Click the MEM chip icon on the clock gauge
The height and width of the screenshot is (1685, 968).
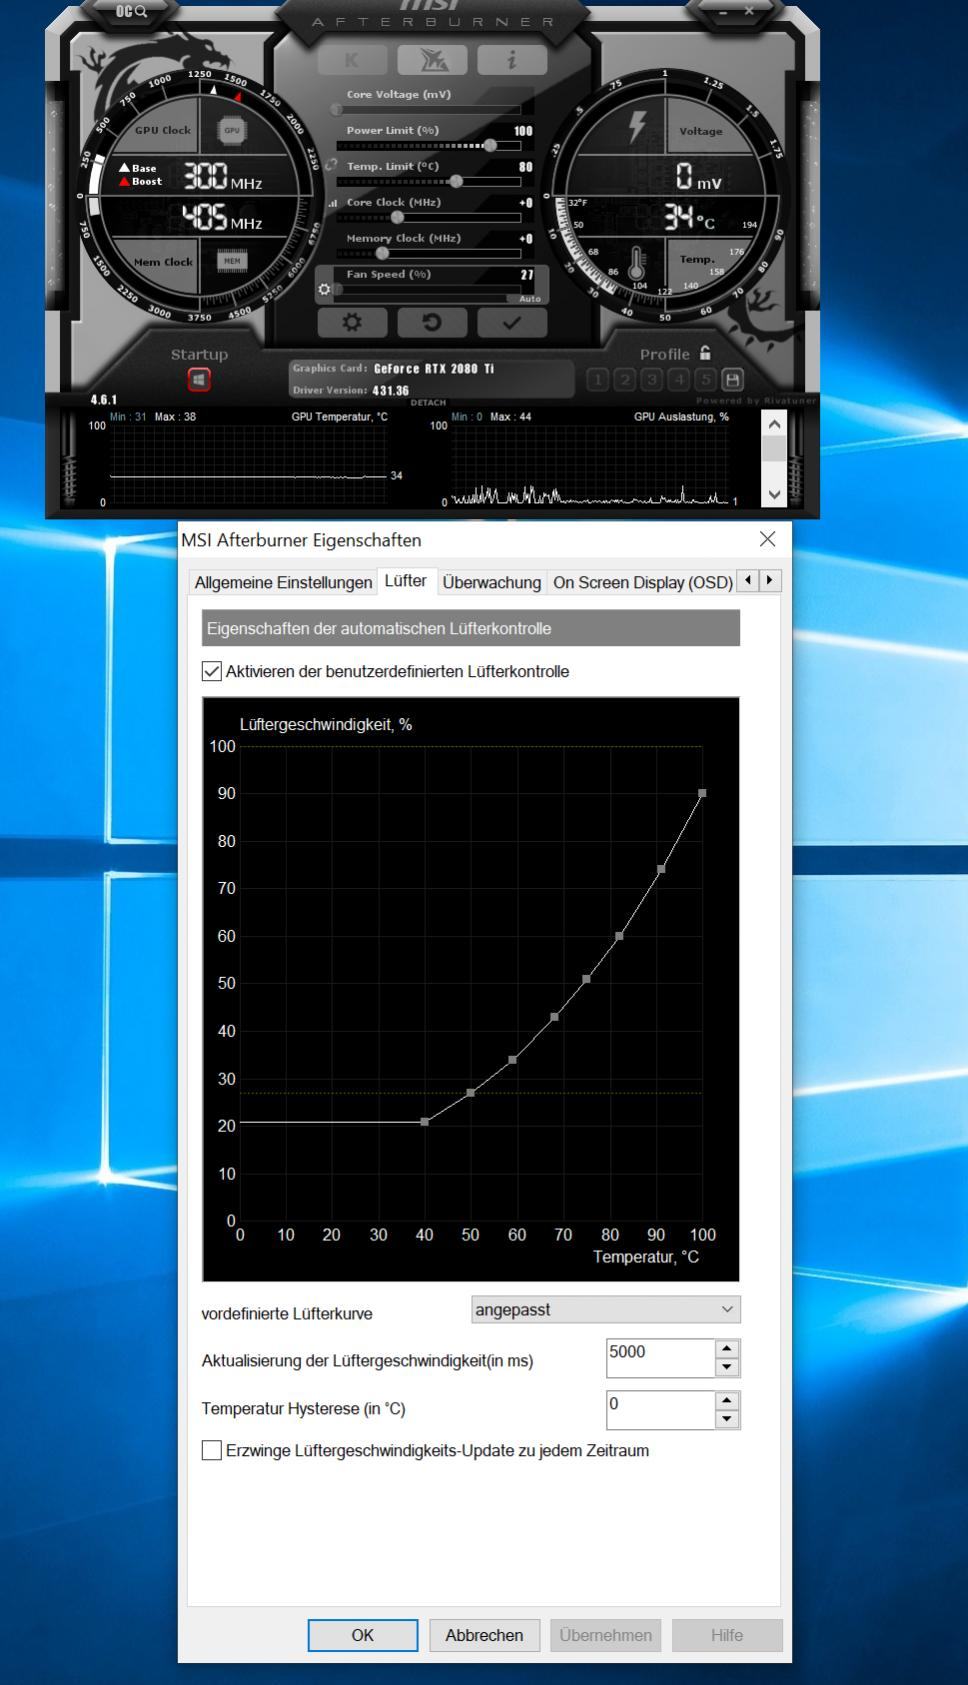[232, 261]
